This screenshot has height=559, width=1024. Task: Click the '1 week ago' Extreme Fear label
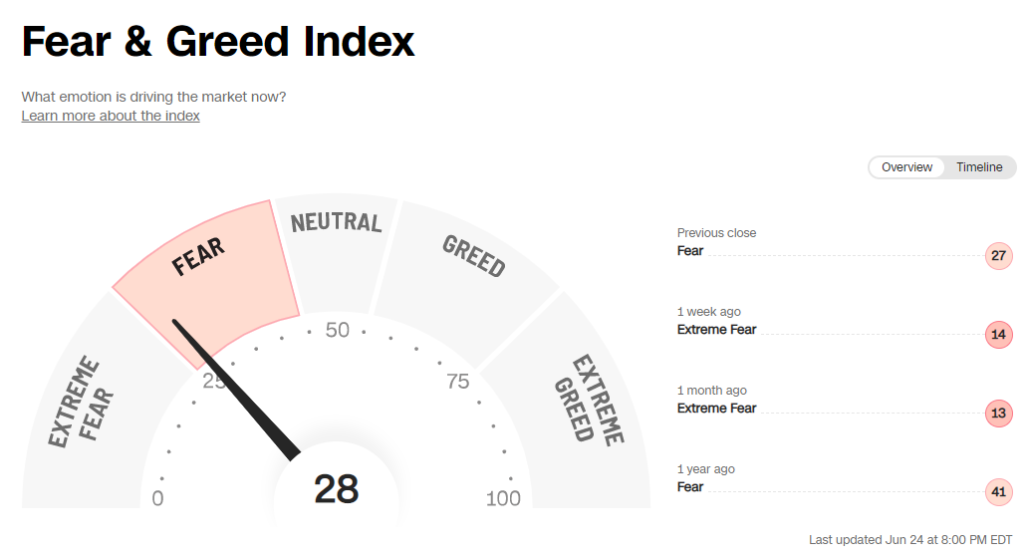pos(716,330)
